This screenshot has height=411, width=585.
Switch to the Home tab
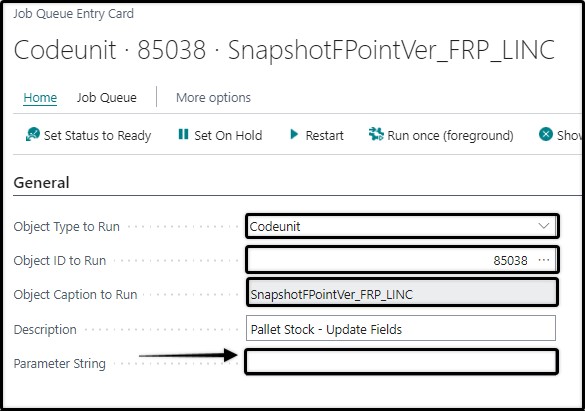click(x=40, y=97)
